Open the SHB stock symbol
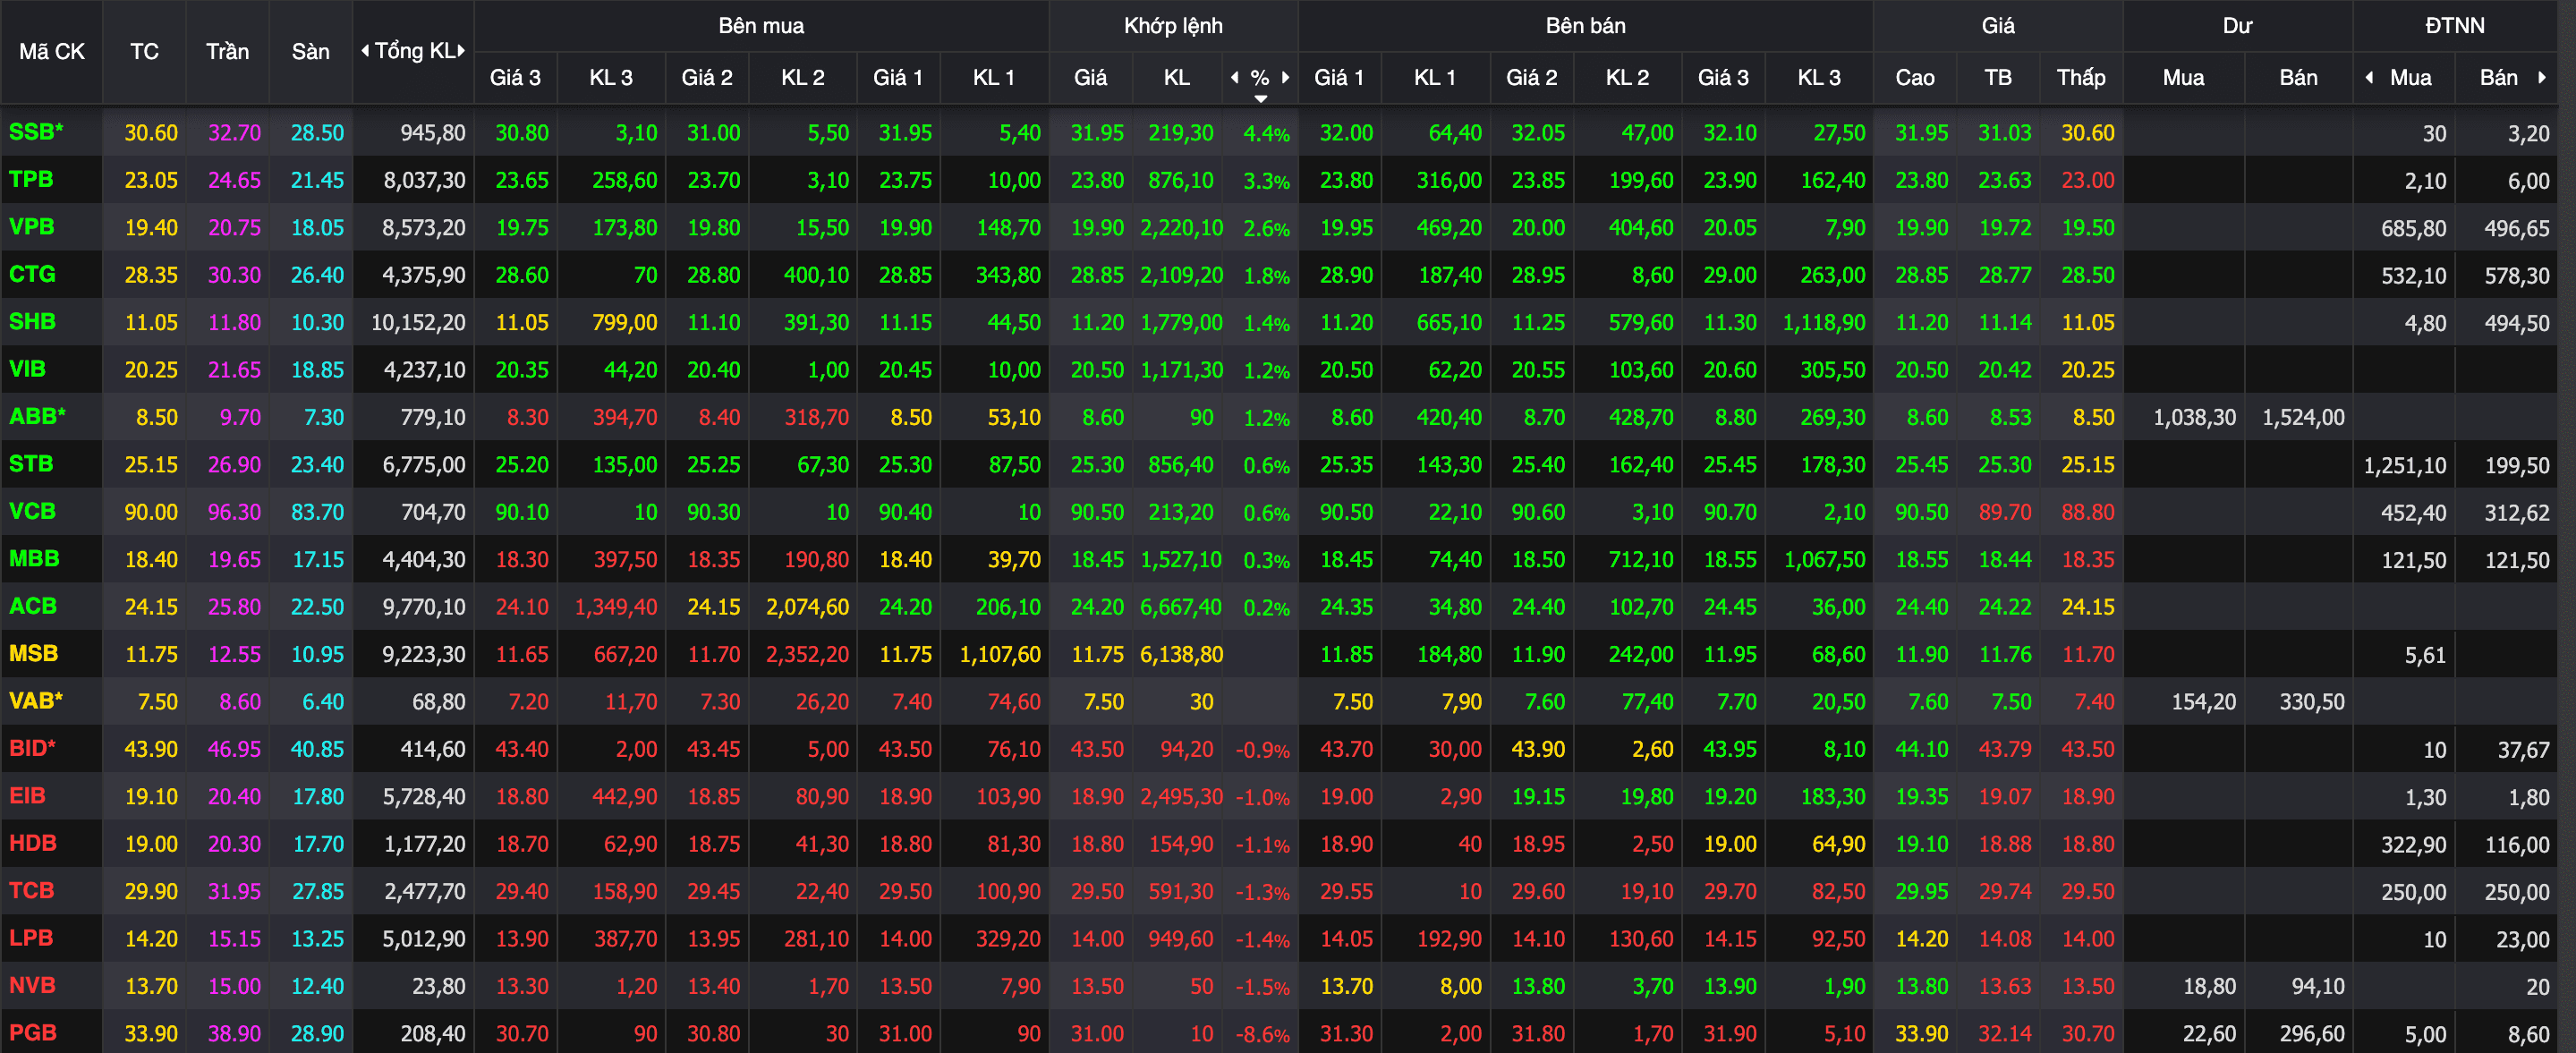 pos(32,322)
